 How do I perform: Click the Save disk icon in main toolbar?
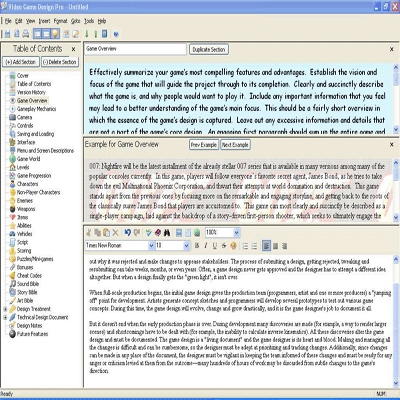pyautogui.click(x=7, y=34)
